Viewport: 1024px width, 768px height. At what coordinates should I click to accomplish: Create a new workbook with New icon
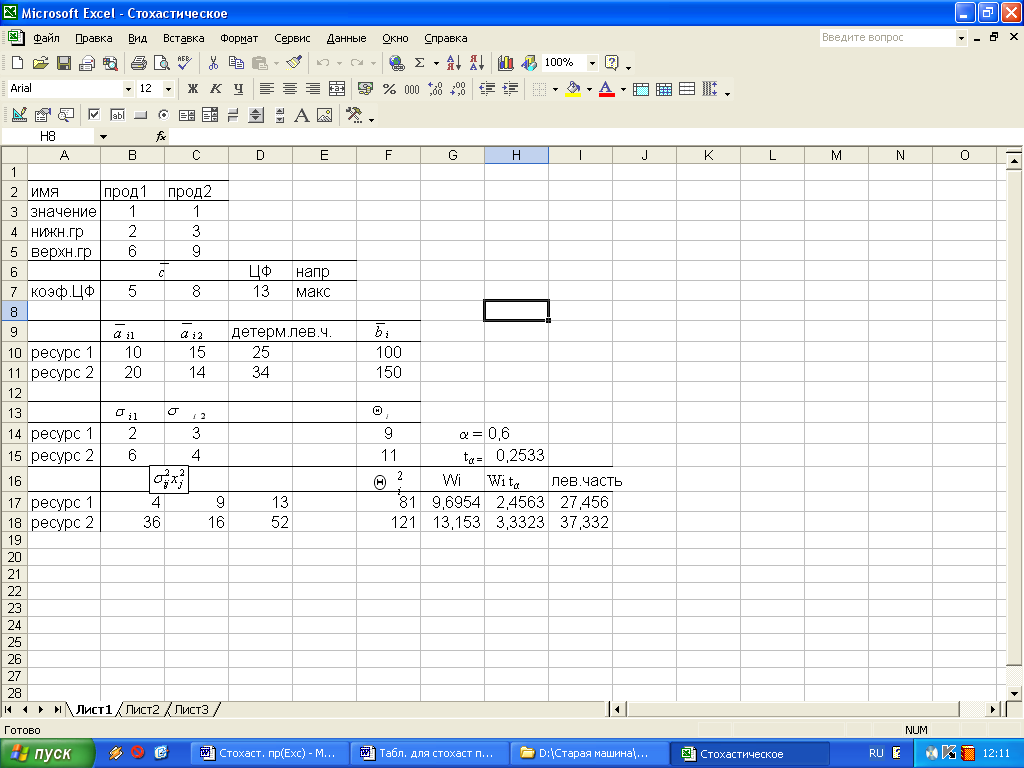(x=18, y=63)
